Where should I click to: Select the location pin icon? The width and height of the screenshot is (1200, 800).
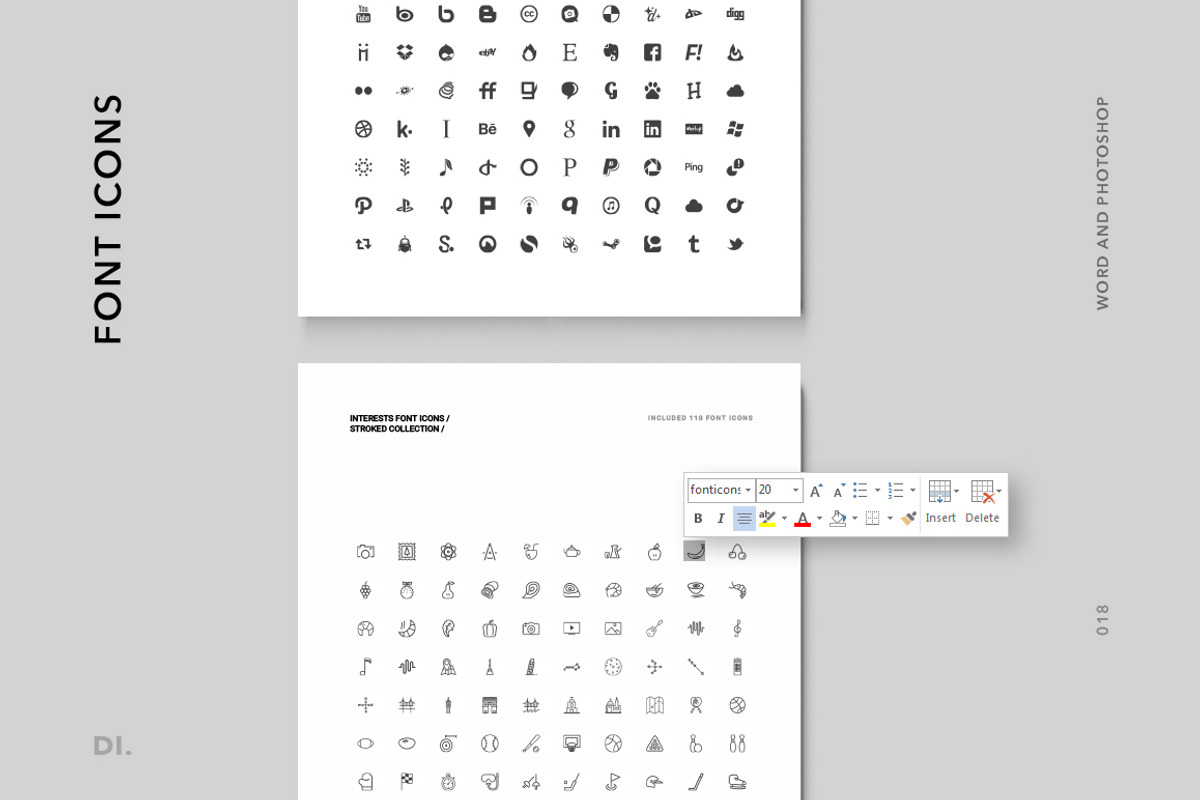529,129
